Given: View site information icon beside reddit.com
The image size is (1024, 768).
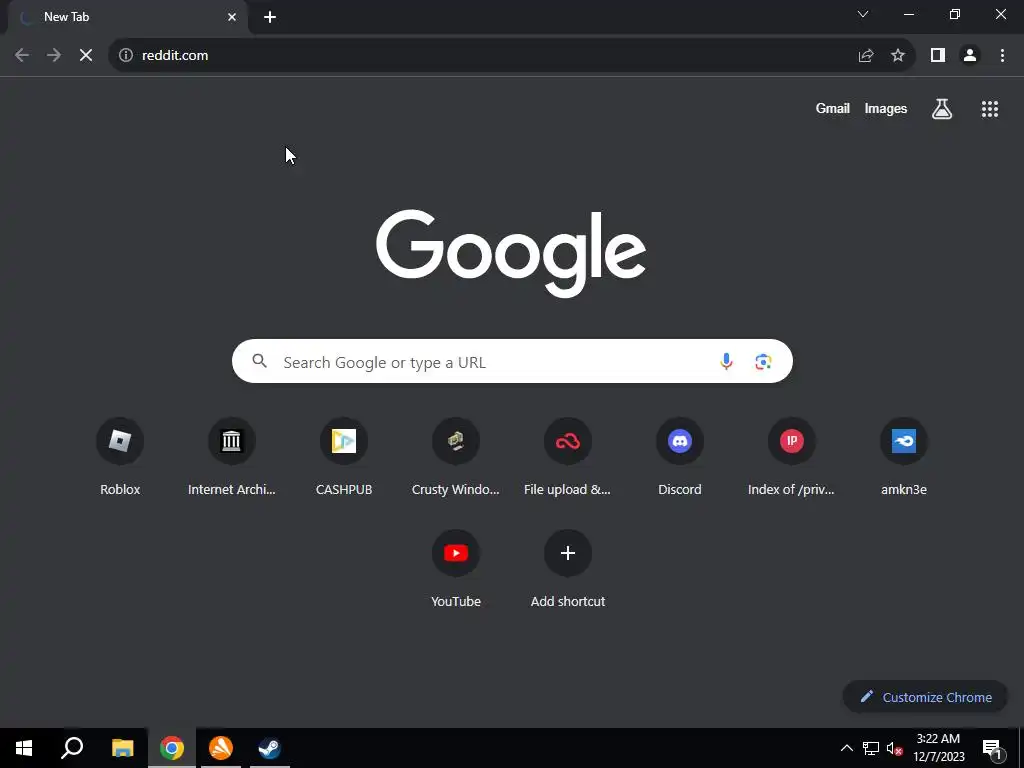Looking at the screenshot, I should [126, 56].
